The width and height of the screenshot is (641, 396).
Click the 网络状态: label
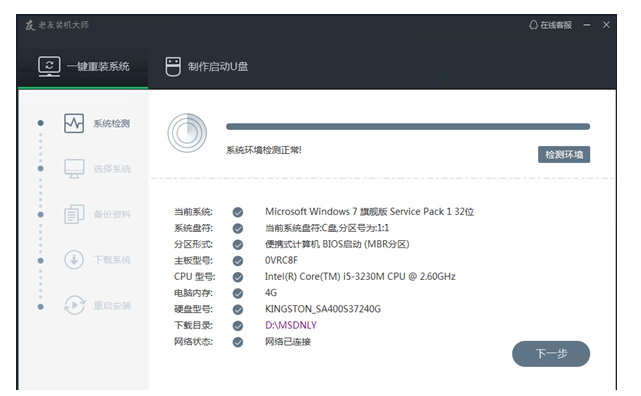pos(193,342)
